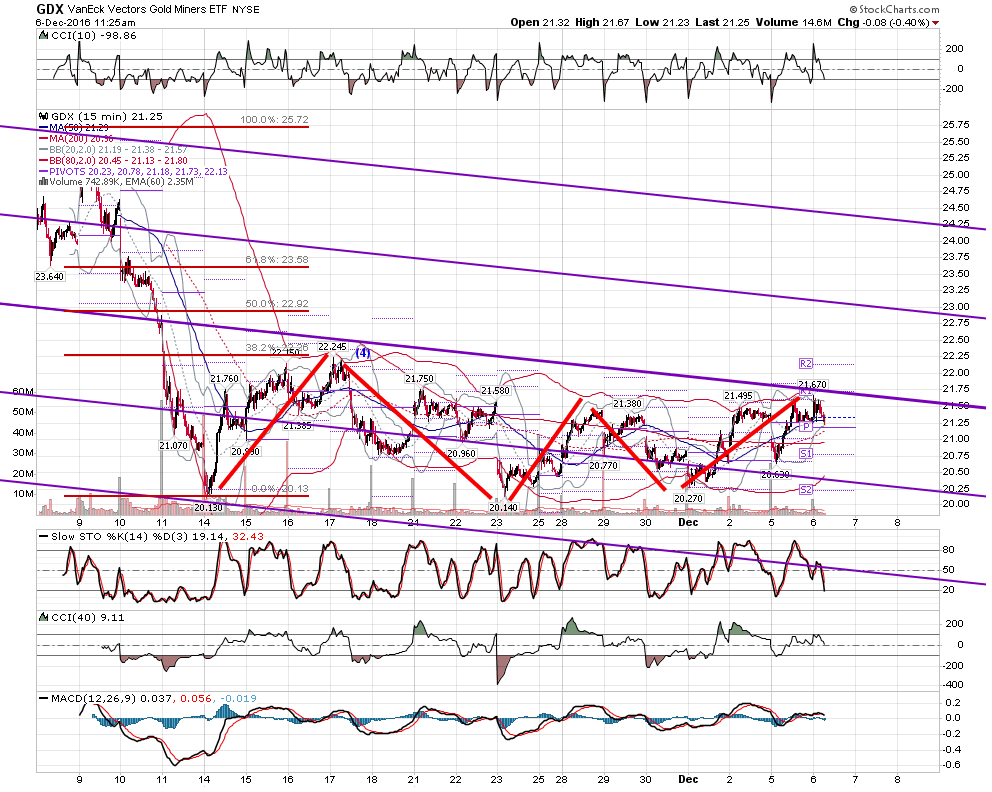Click the blue (4) wave label
Viewport: 992px width, 792px height.
(363, 353)
